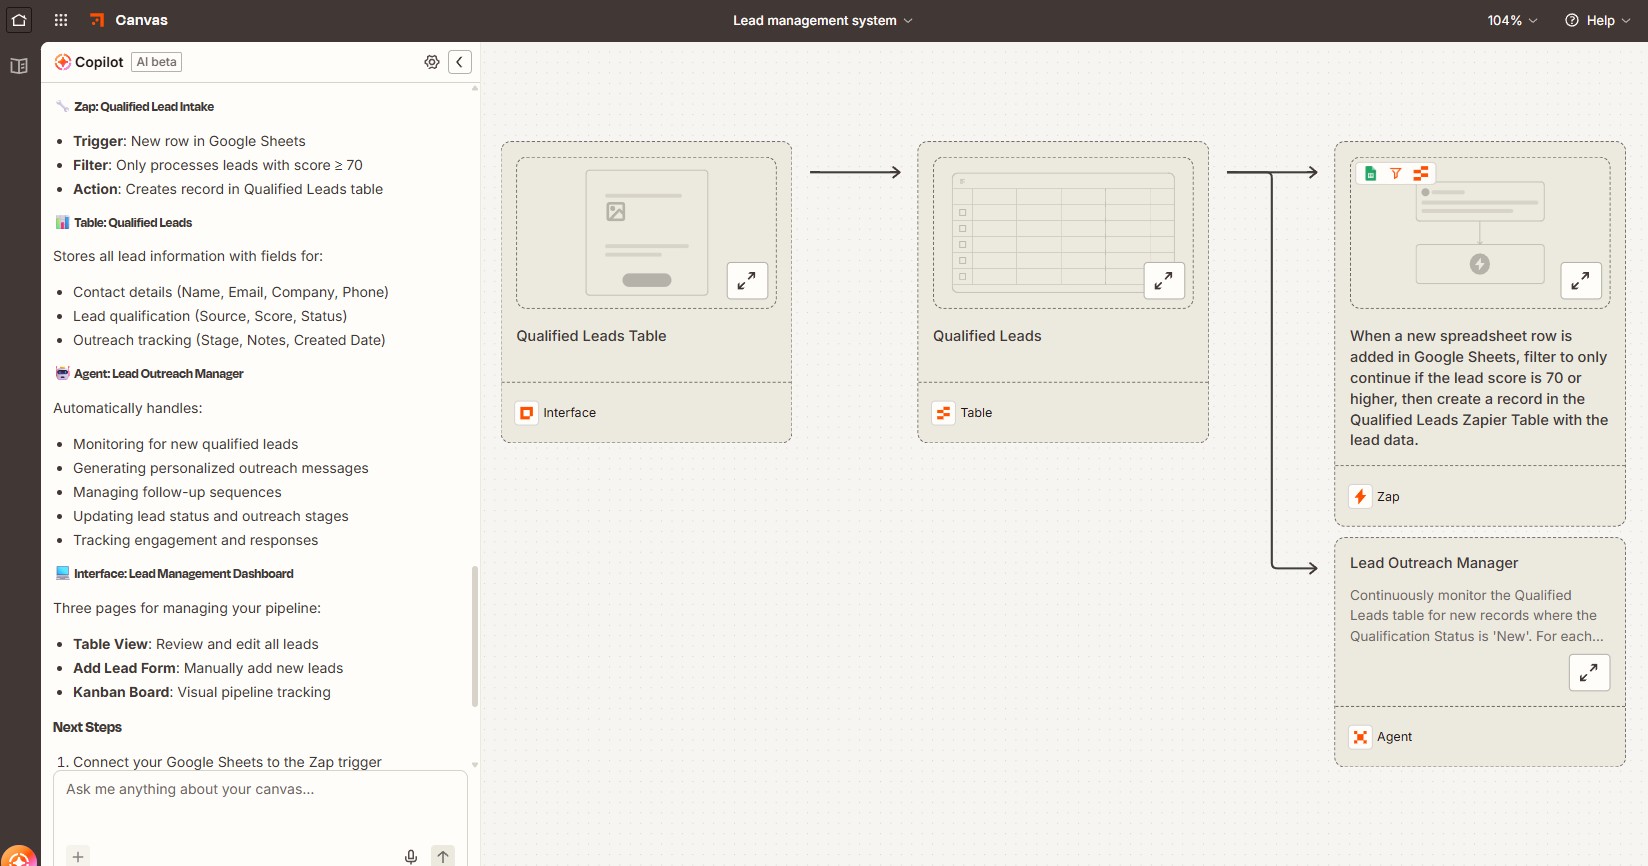This screenshot has height=866, width=1648.
Task: Select the Qualified Leads Table card title
Action: point(591,336)
